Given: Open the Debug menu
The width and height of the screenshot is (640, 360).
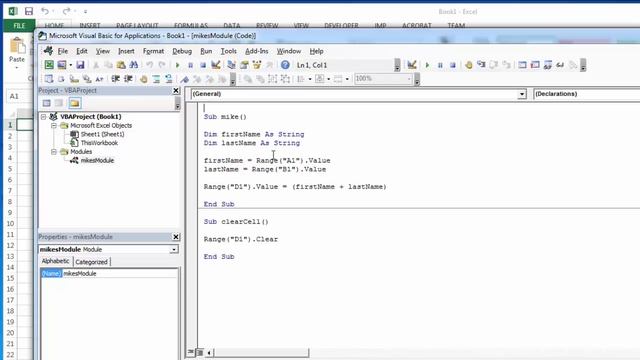Looking at the screenshot, I should coord(182,51).
